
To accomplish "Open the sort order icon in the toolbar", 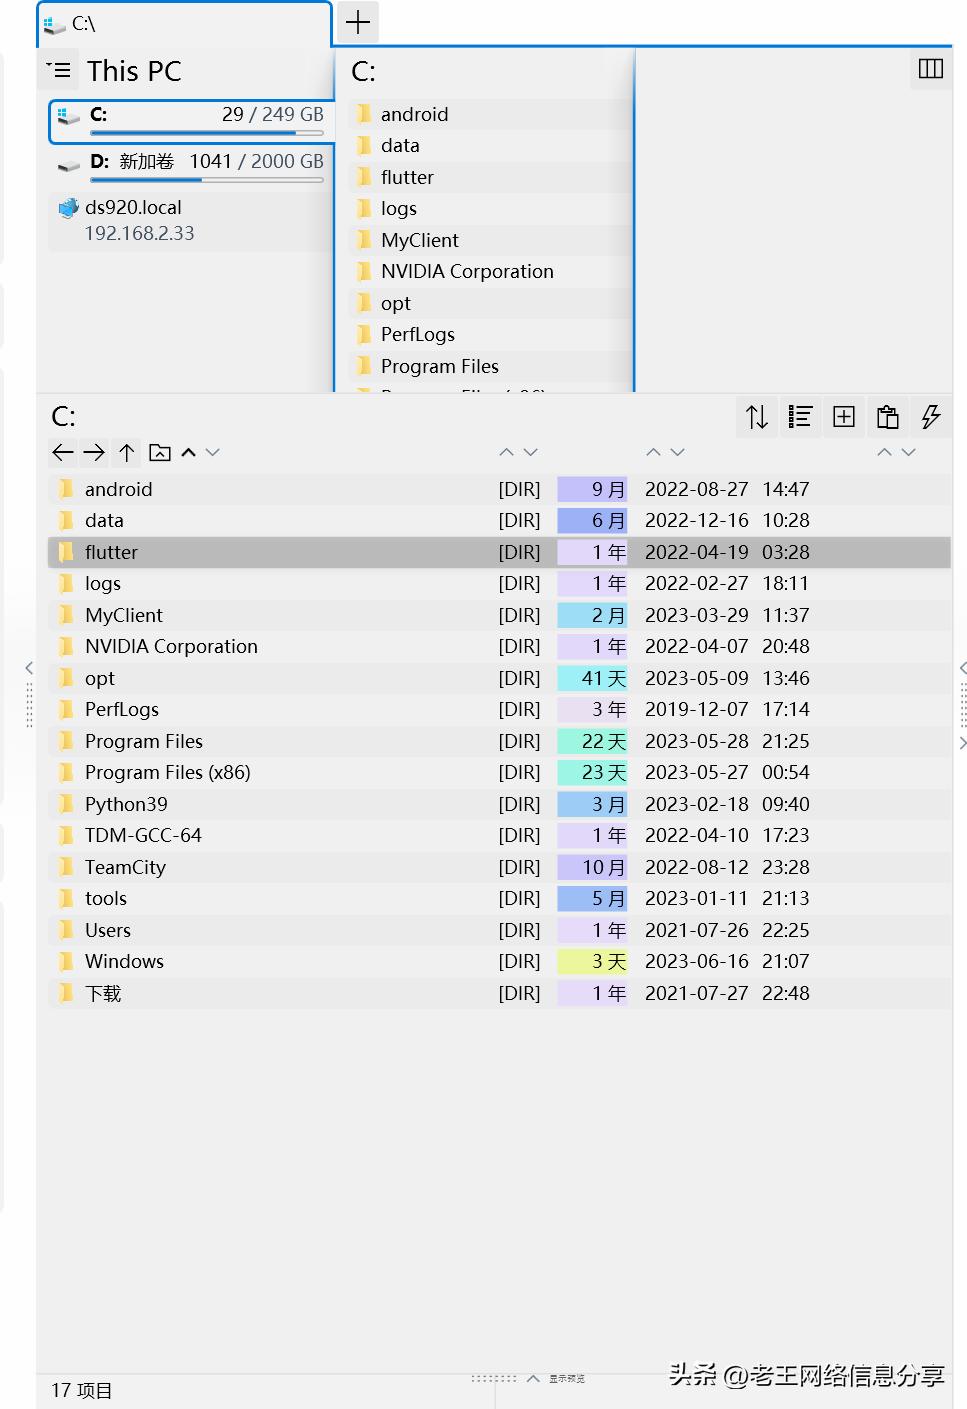I will click(x=756, y=417).
